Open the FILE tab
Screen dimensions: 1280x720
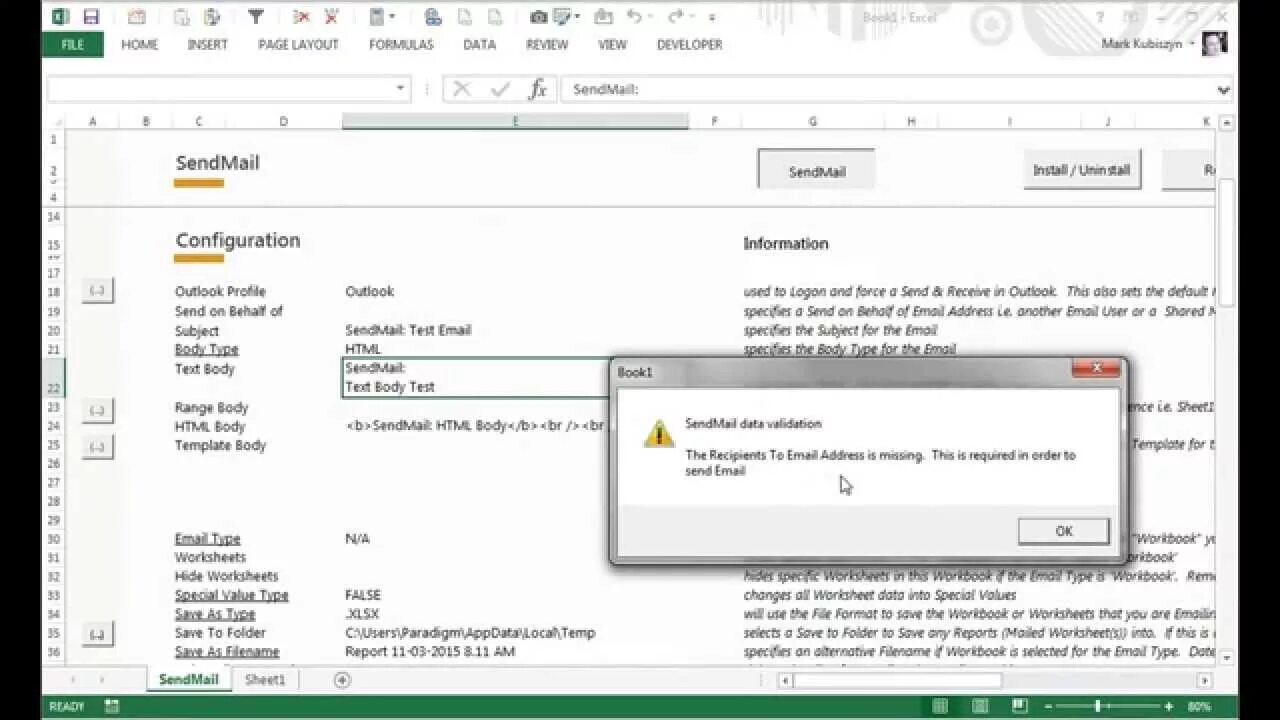coord(73,45)
